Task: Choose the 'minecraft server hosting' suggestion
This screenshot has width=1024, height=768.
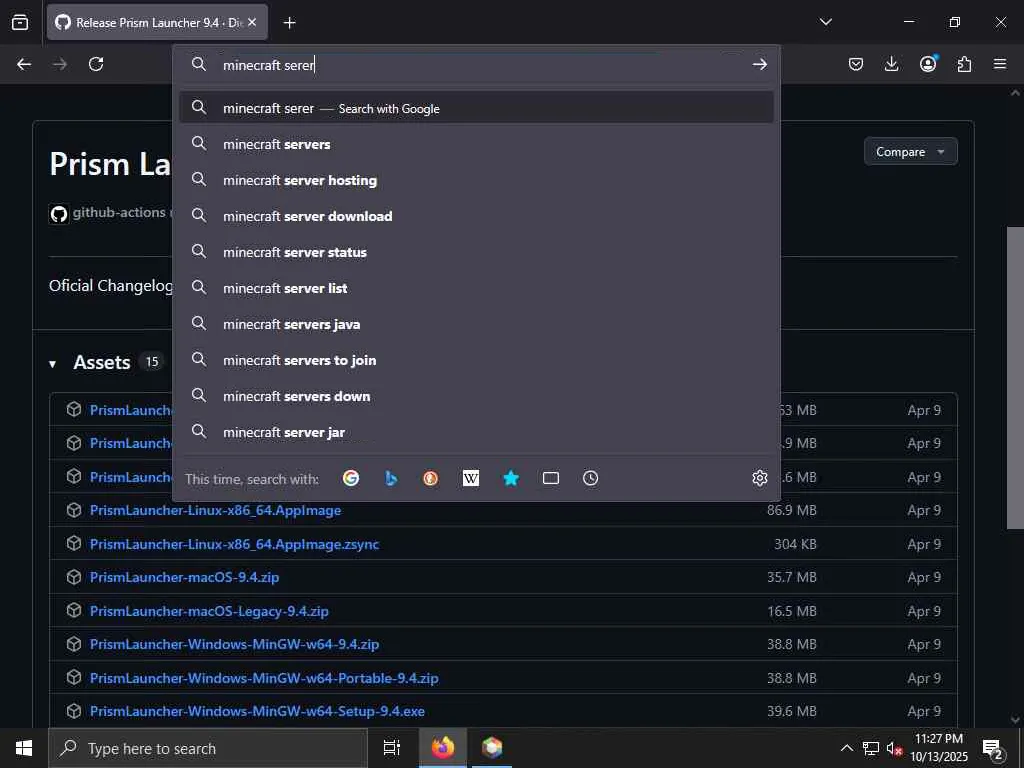Action: pos(476,180)
